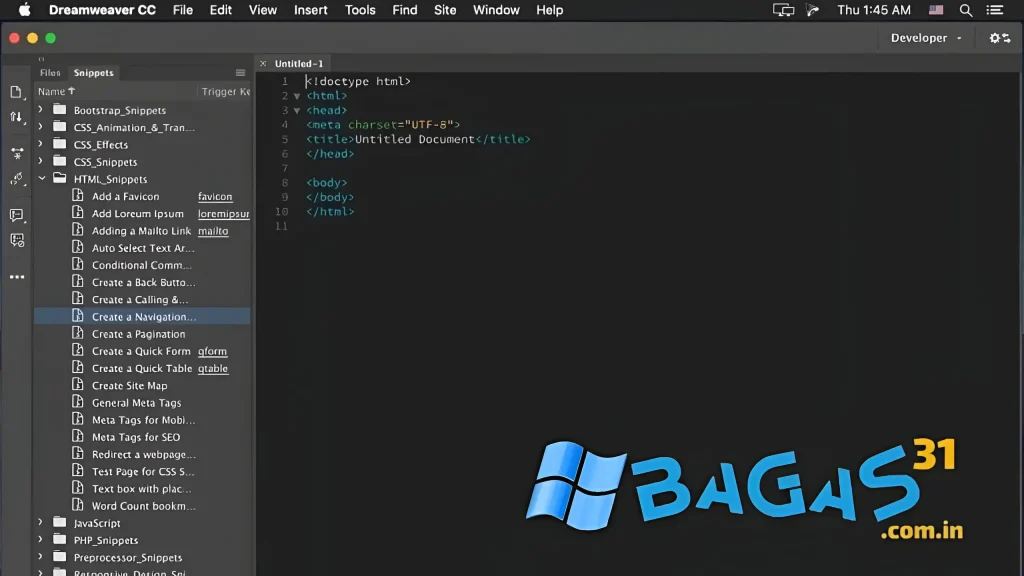The image size is (1024, 576).
Task: Select the 'Create a Quick Table' snippet
Action: point(142,368)
